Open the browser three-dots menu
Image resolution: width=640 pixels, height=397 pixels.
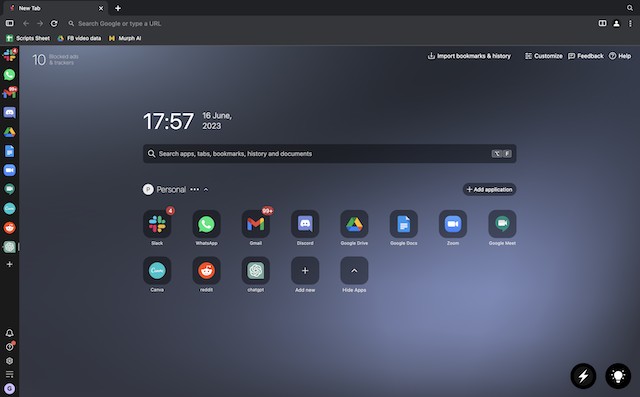(630, 24)
